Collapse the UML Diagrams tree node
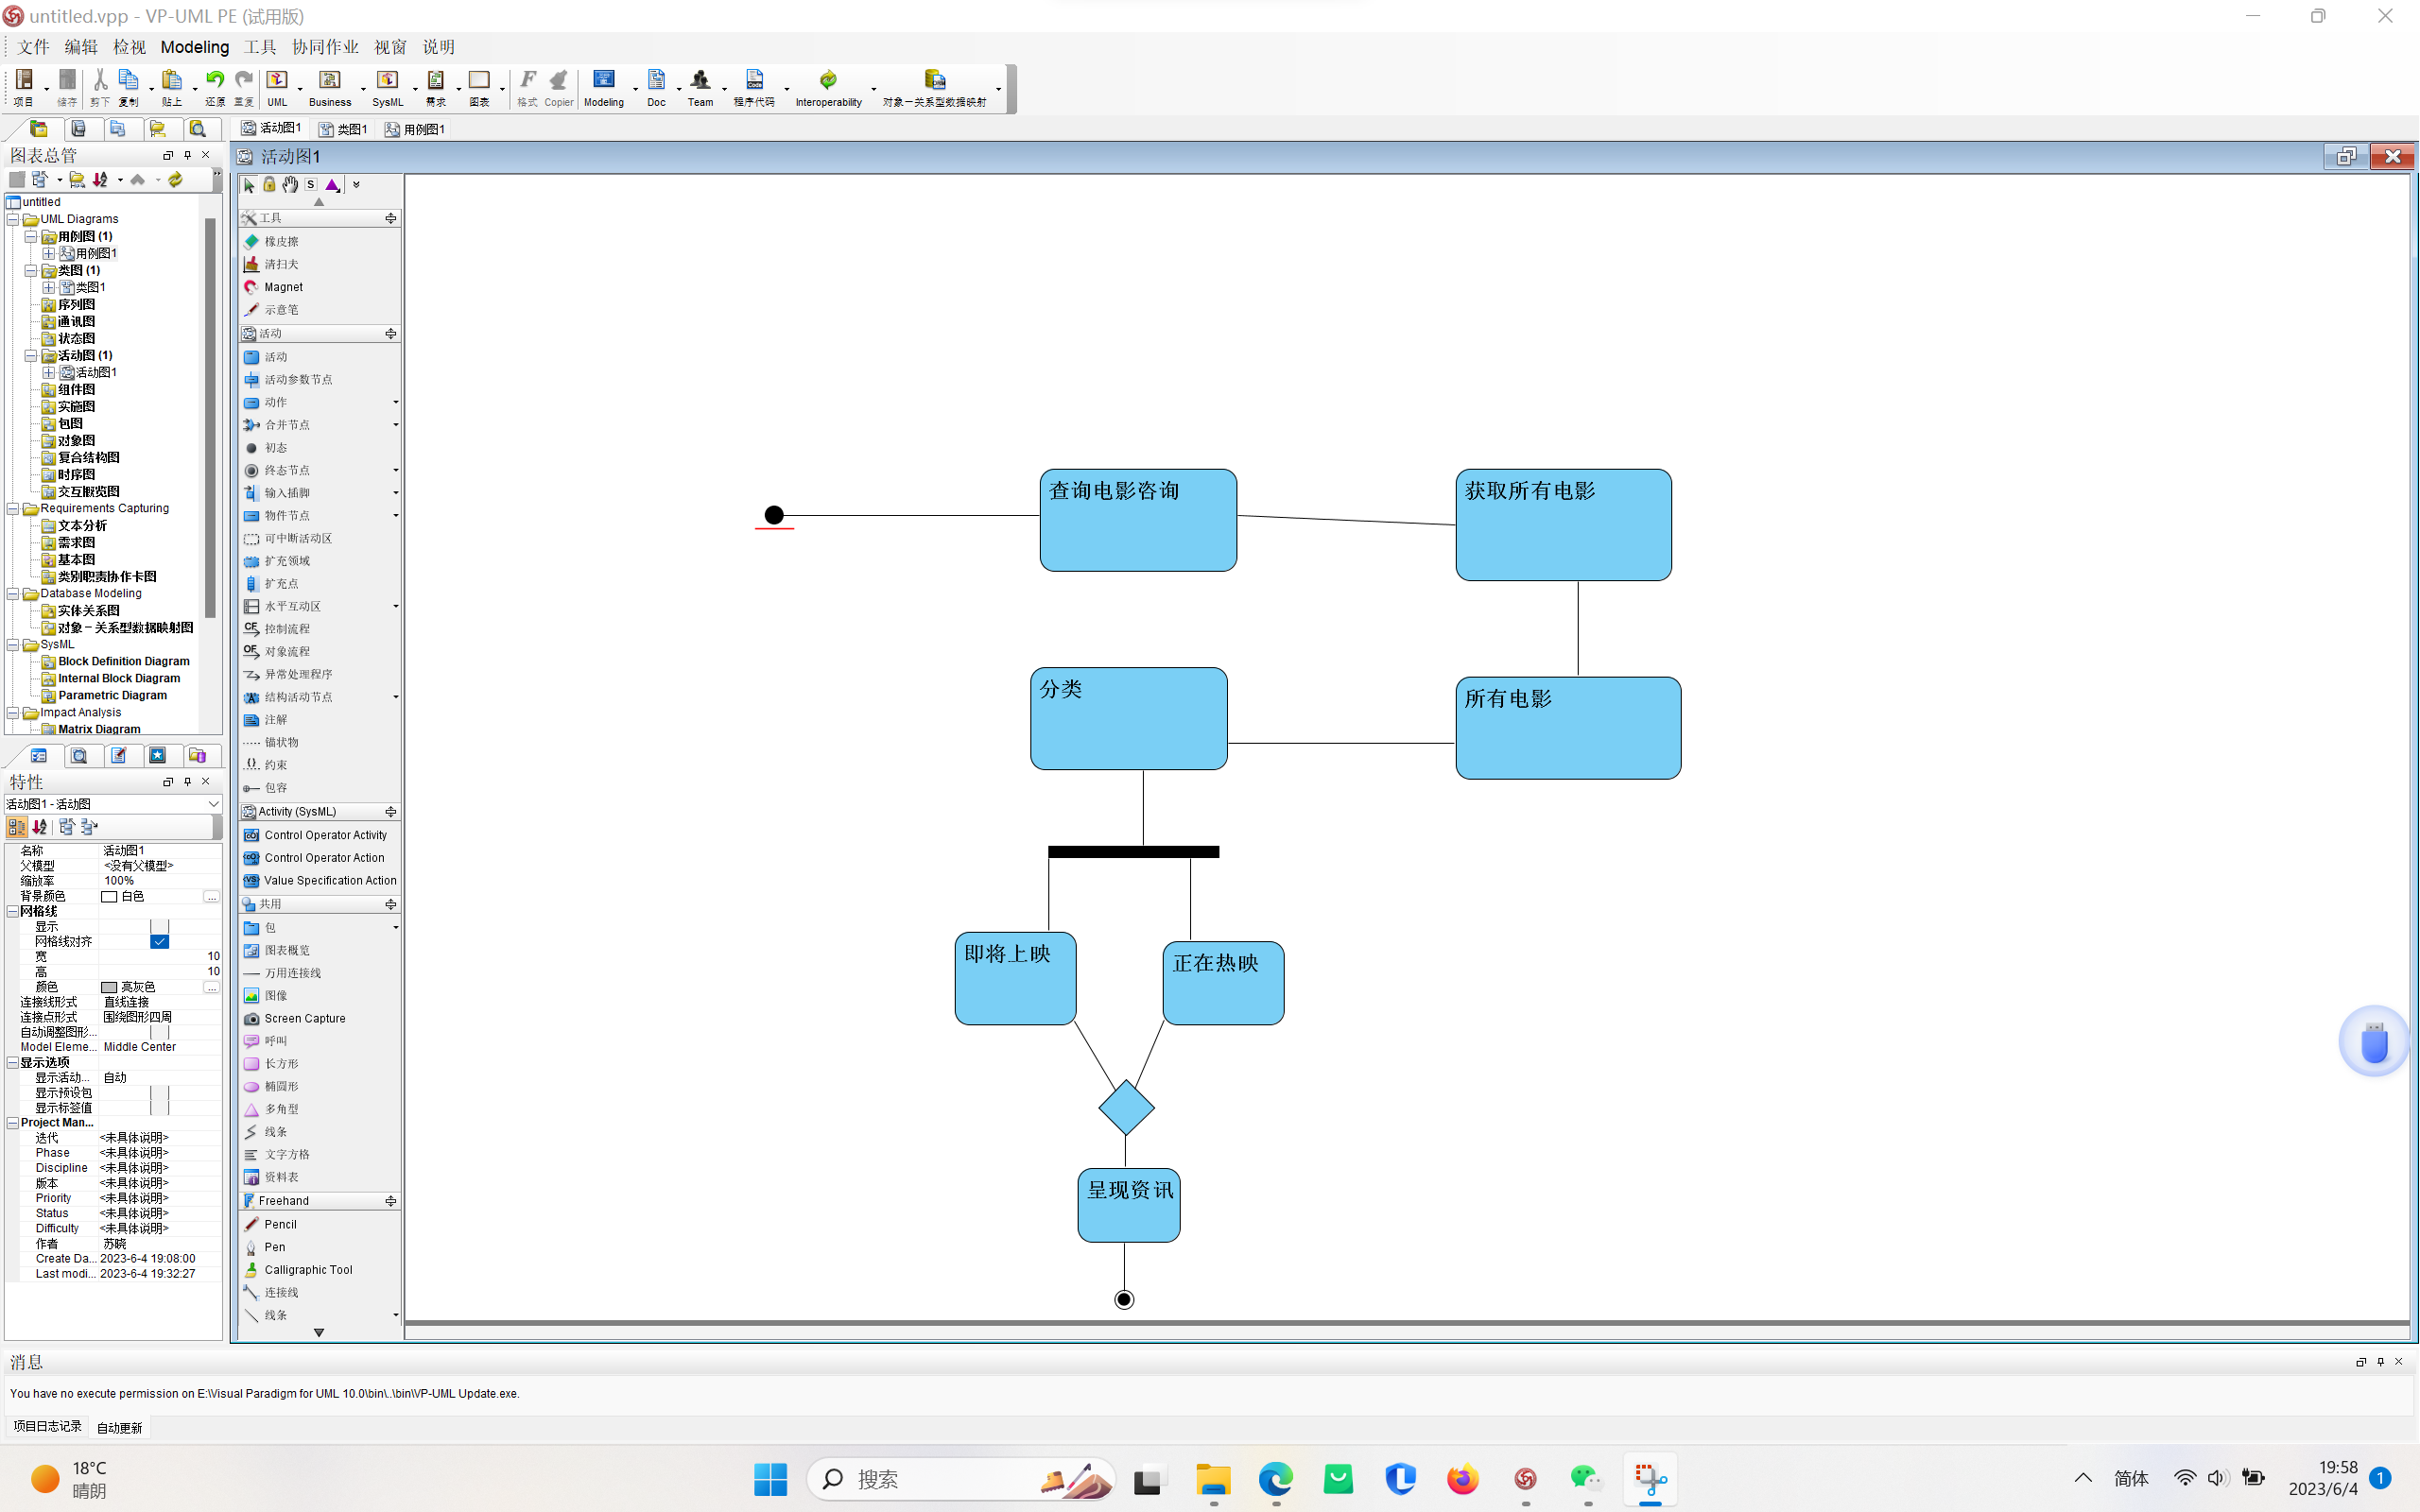The height and width of the screenshot is (1512, 2420). [13, 219]
